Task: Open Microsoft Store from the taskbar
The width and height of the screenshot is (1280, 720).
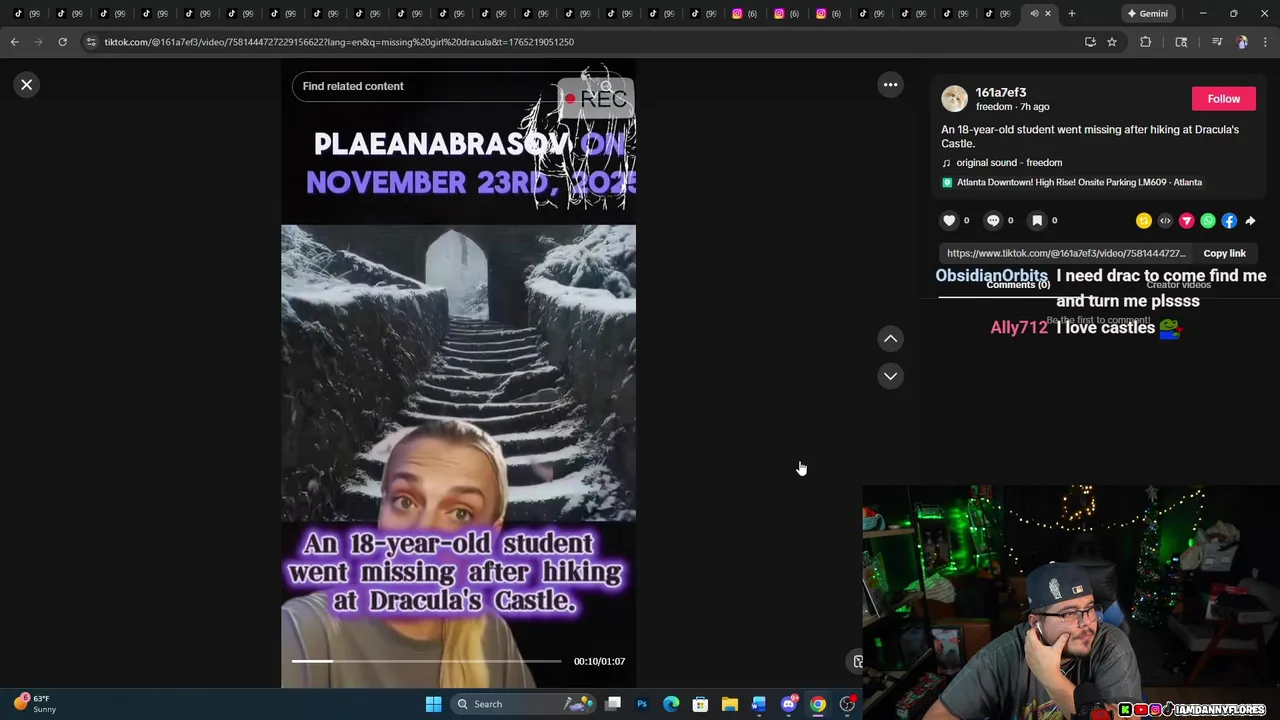Action: (x=700, y=704)
